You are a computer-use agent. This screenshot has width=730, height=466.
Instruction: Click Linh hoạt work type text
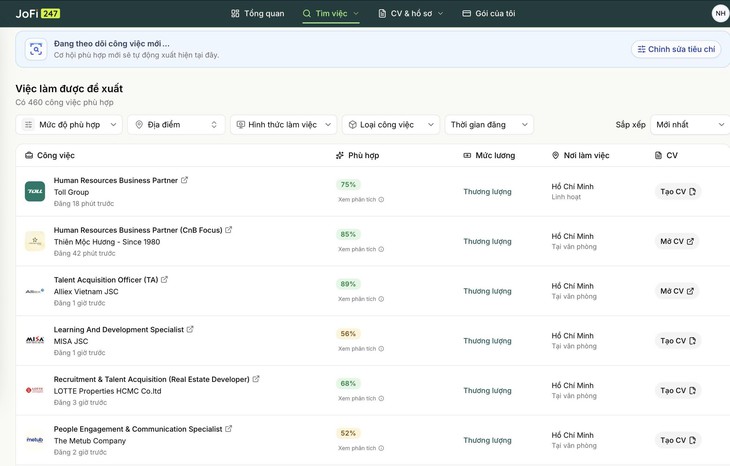(566, 197)
